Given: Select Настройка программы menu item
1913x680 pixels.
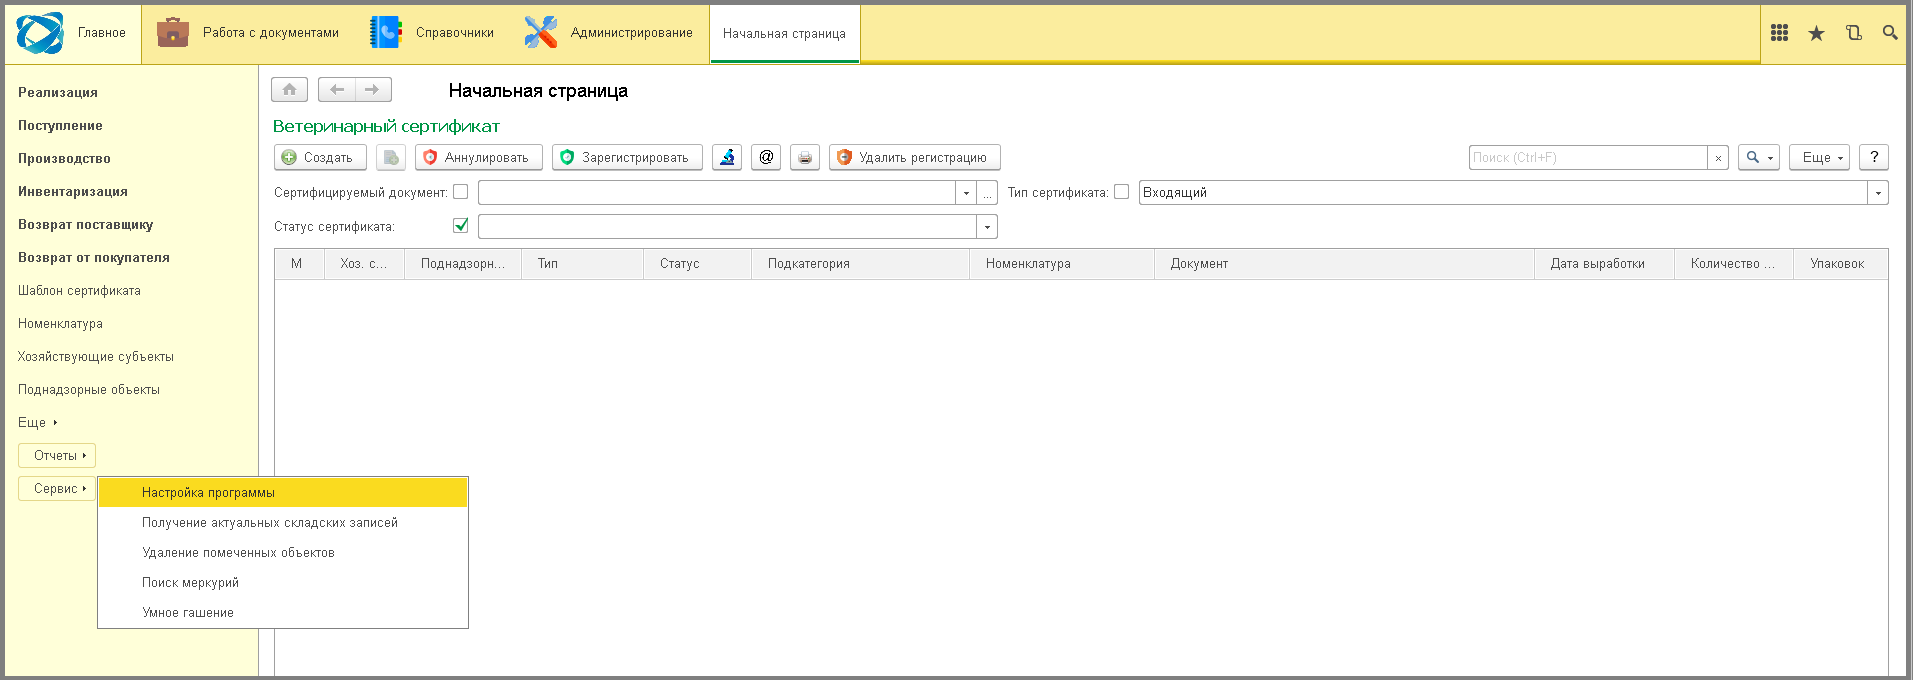Looking at the screenshot, I should [x=283, y=492].
